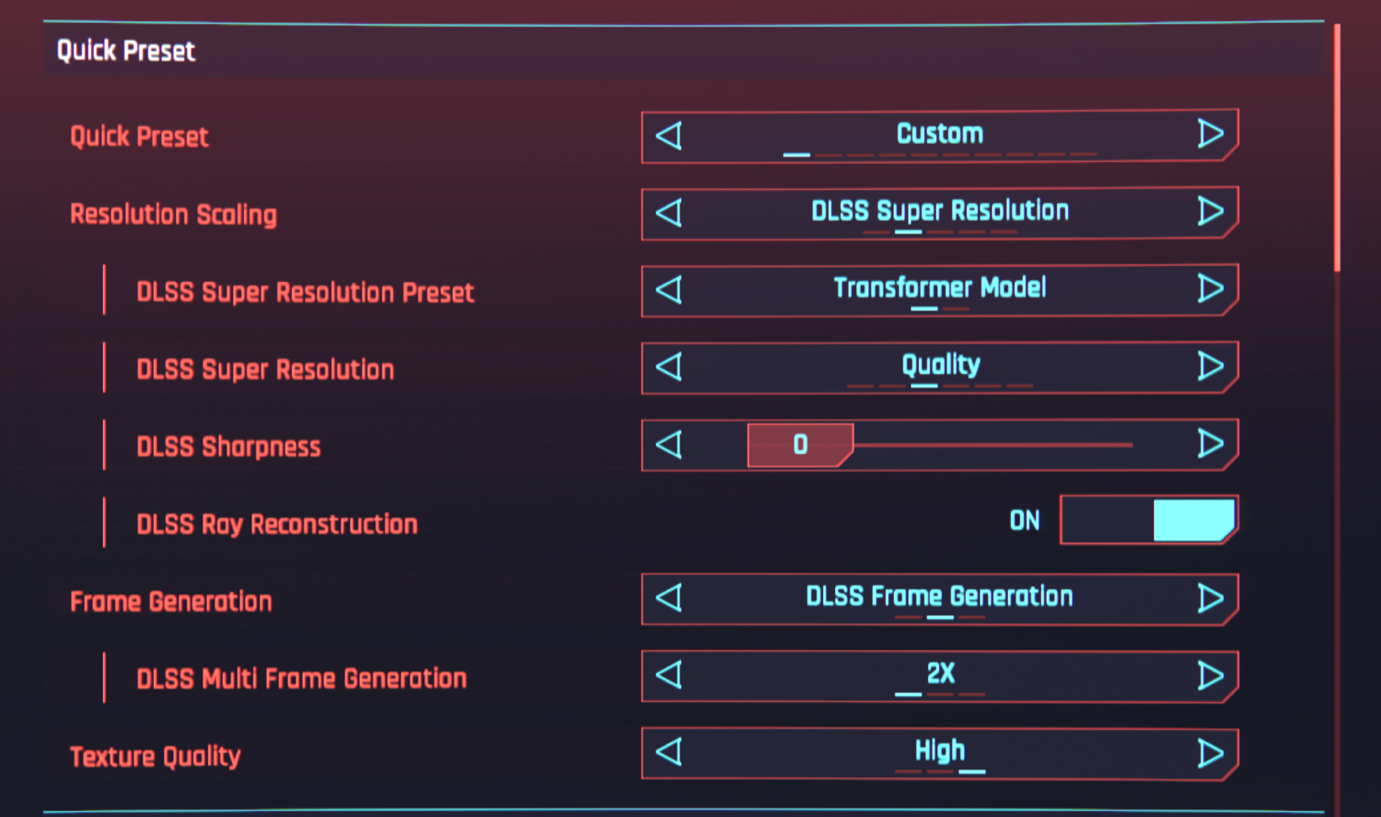Click right arrow for Resolution Scaling
1381x817 pixels.
point(1210,211)
